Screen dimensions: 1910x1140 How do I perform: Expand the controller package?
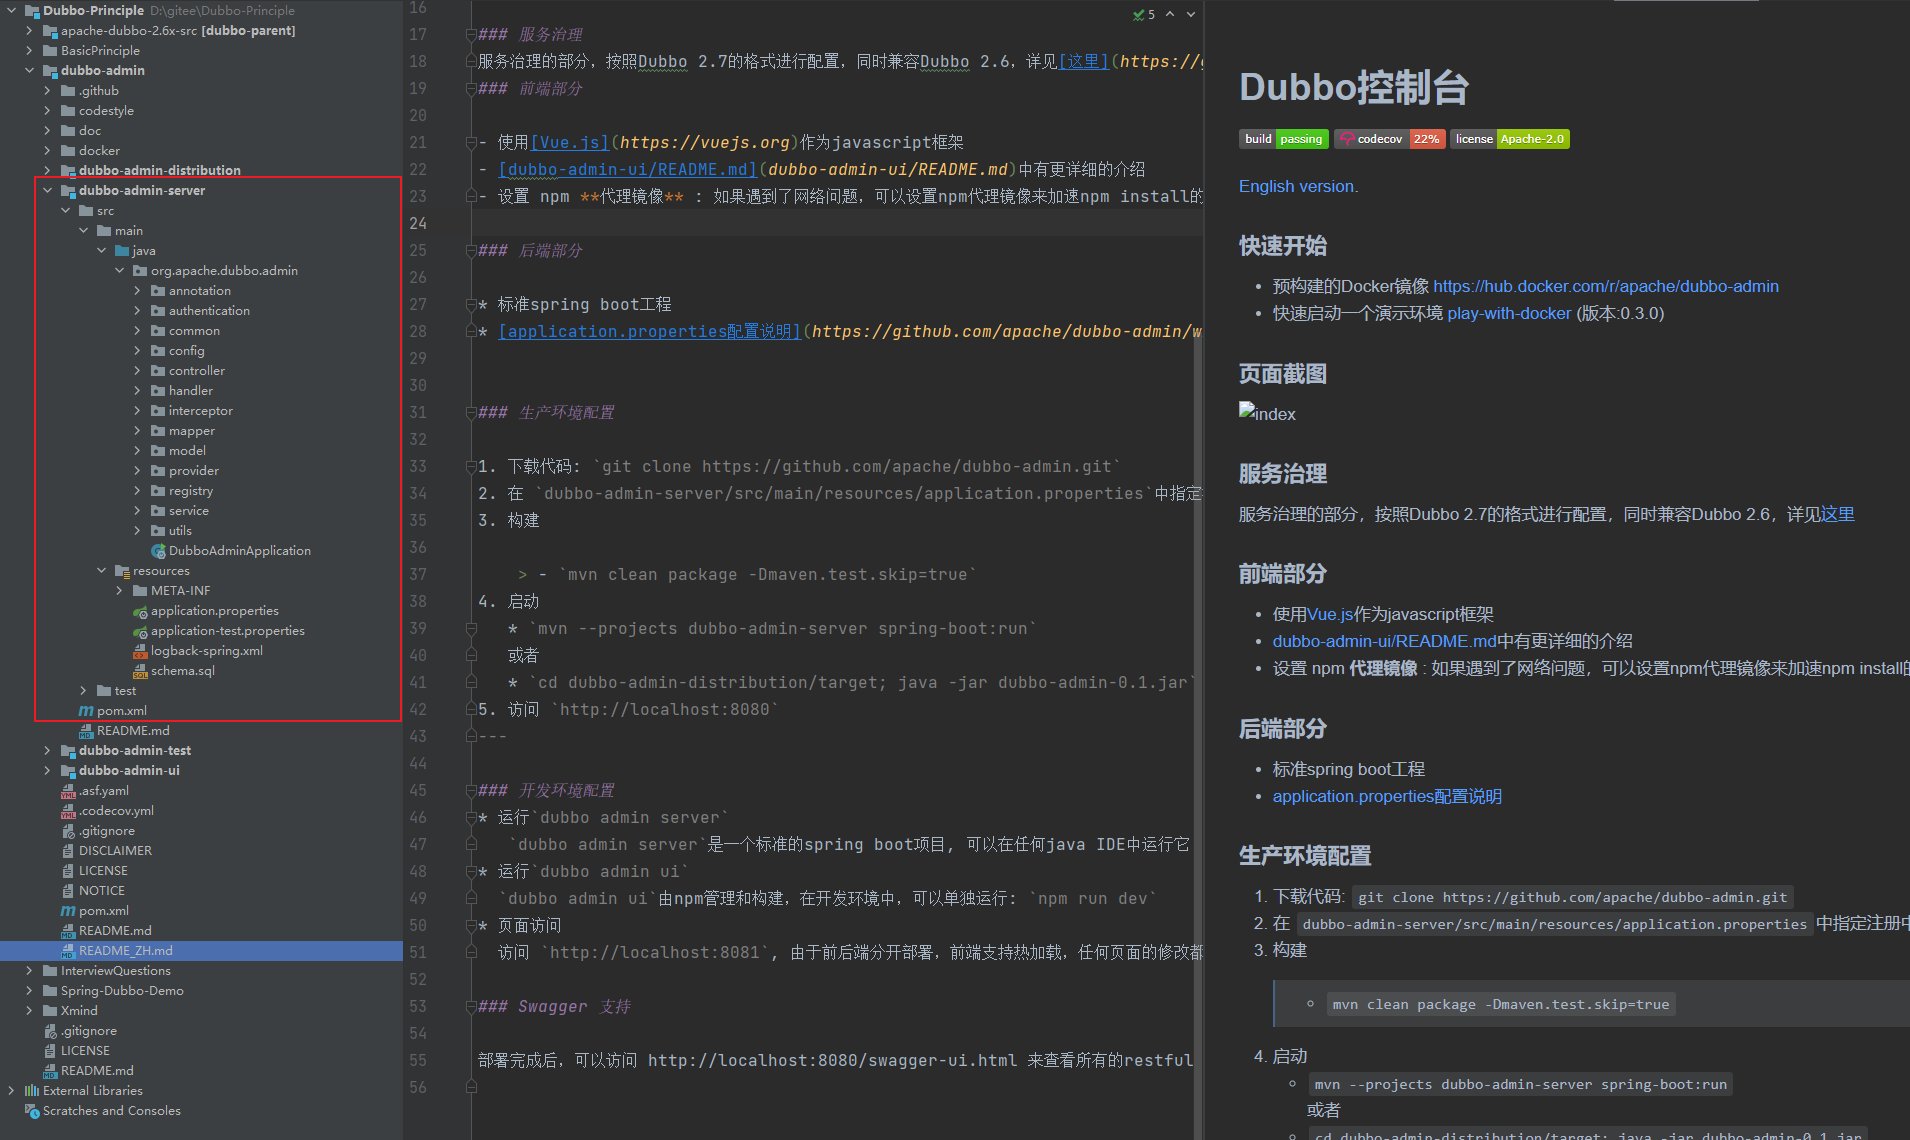137,371
